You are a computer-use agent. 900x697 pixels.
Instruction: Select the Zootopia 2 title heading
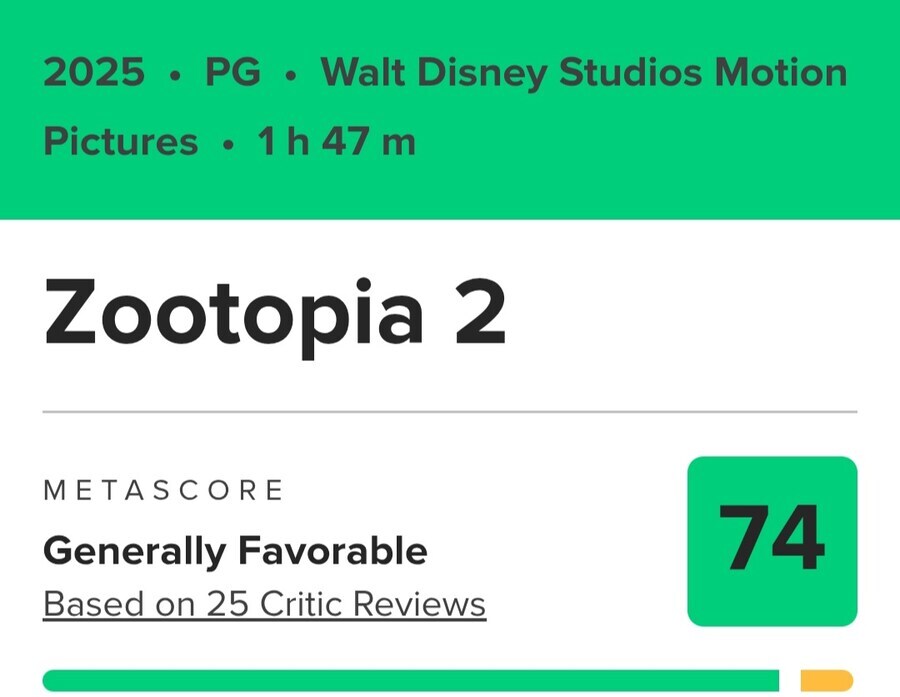click(274, 314)
